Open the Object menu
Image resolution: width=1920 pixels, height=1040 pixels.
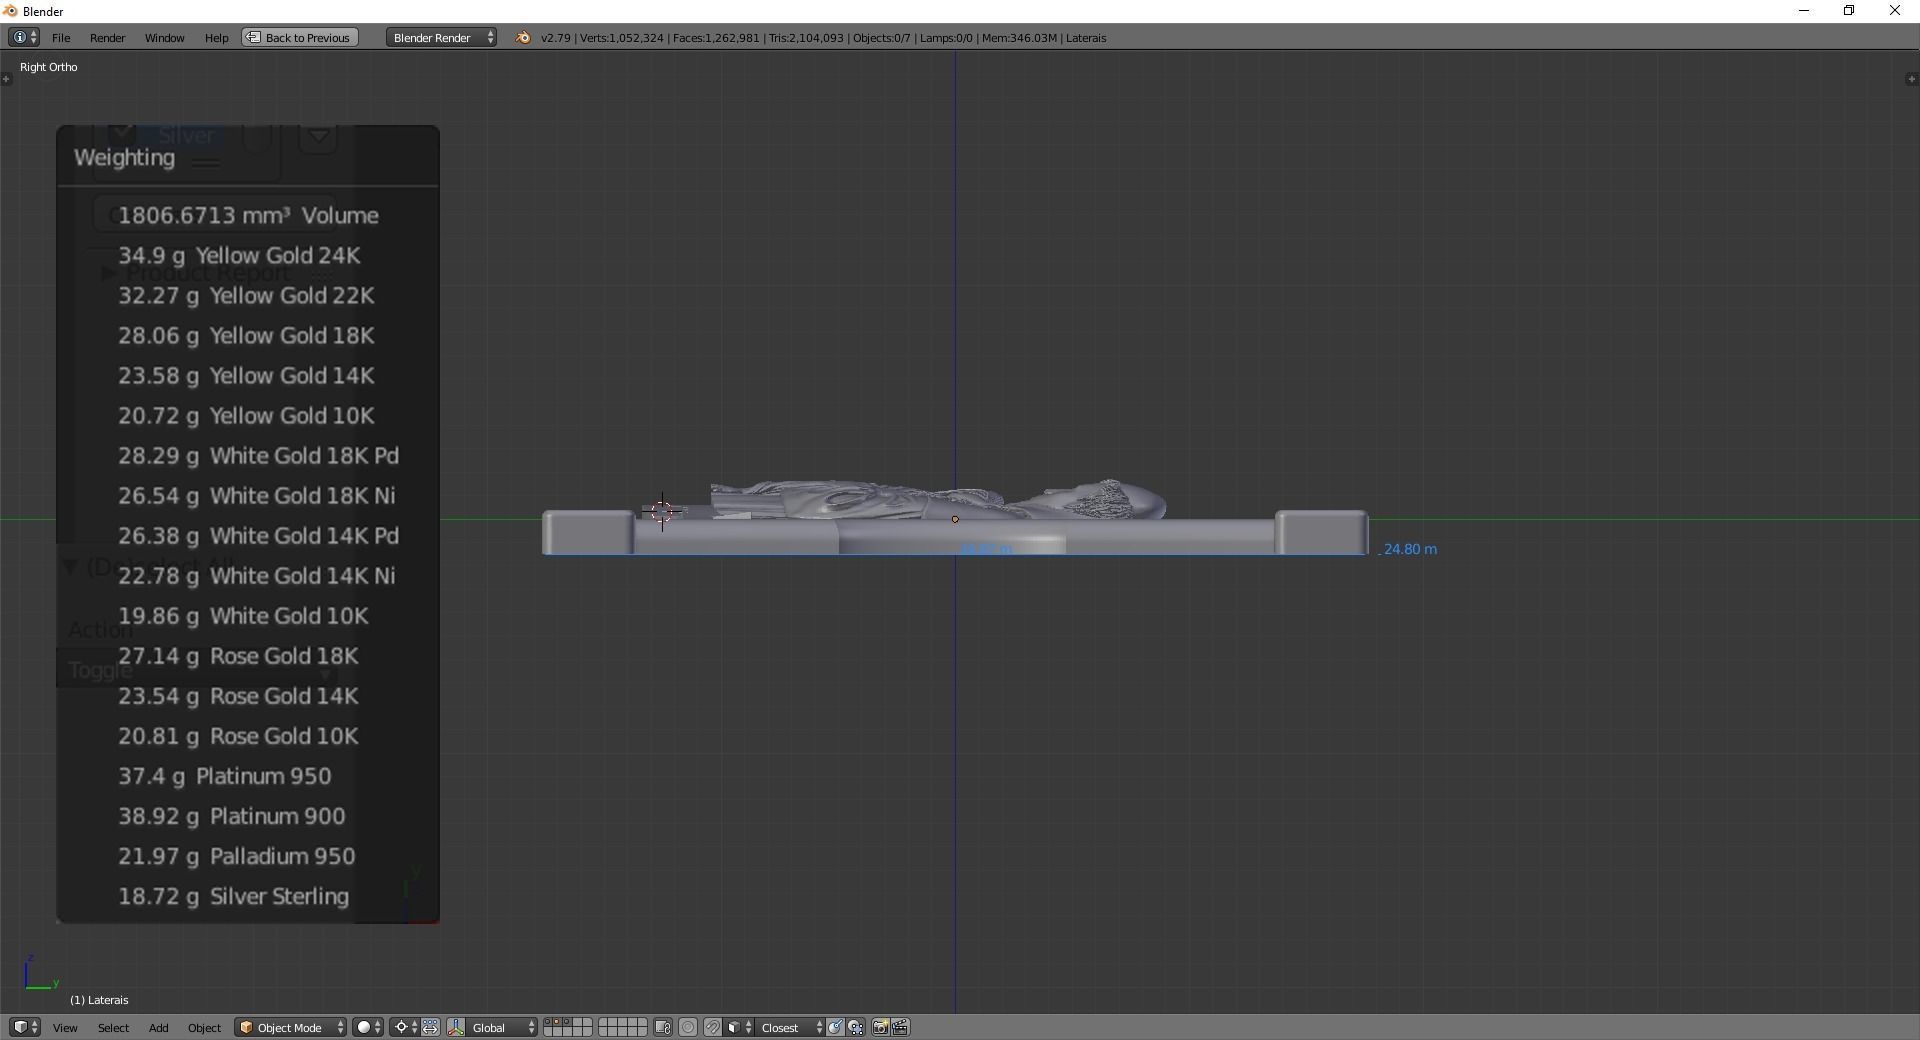[x=204, y=1028]
